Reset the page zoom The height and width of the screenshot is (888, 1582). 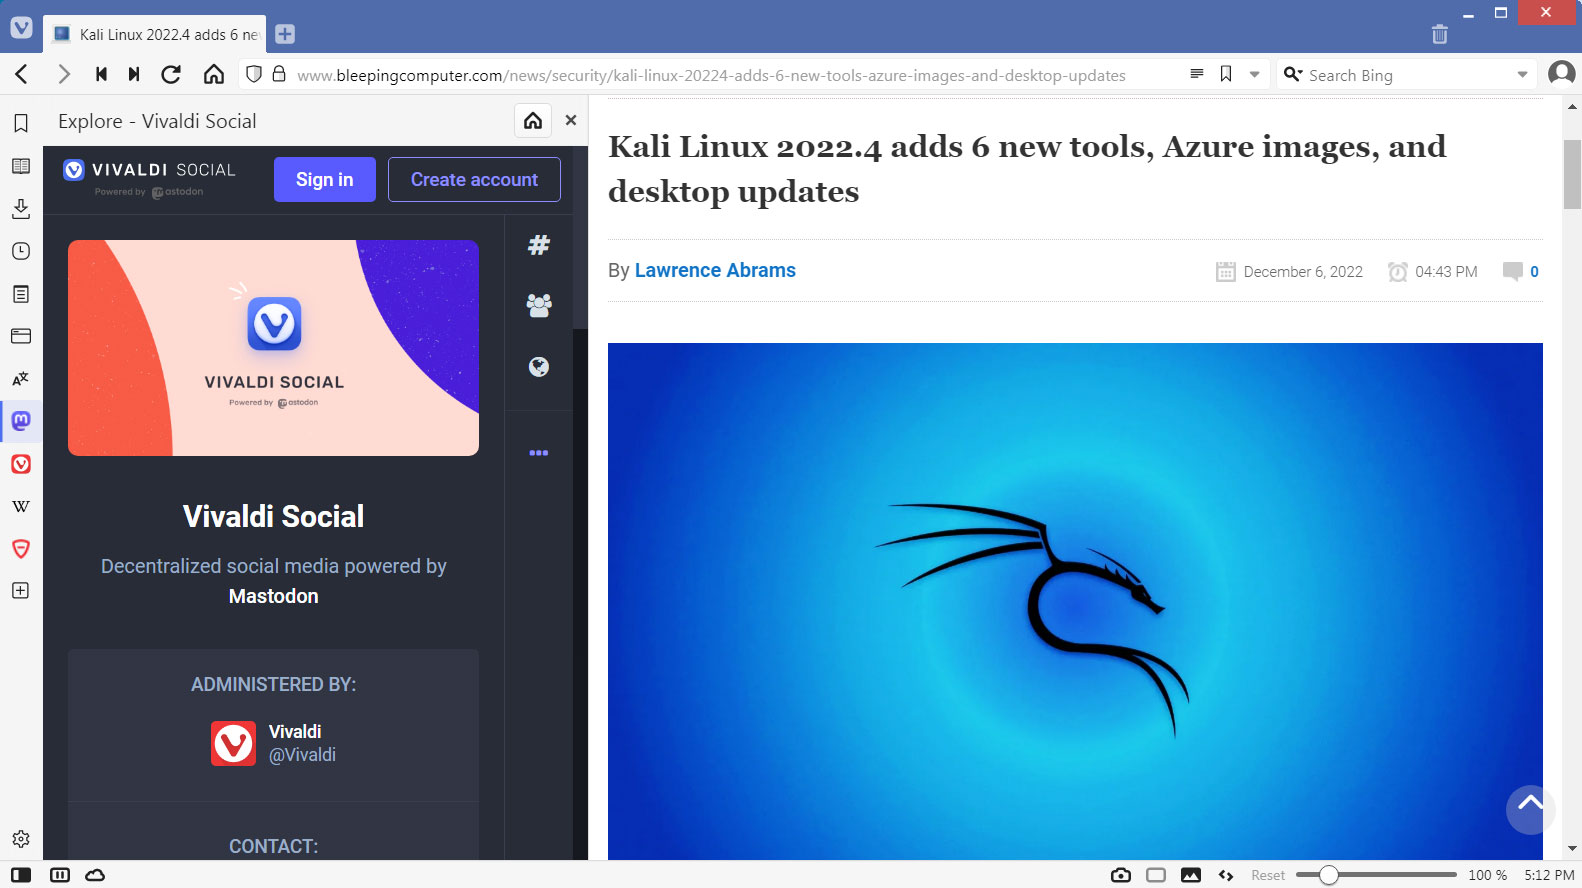click(x=1268, y=875)
